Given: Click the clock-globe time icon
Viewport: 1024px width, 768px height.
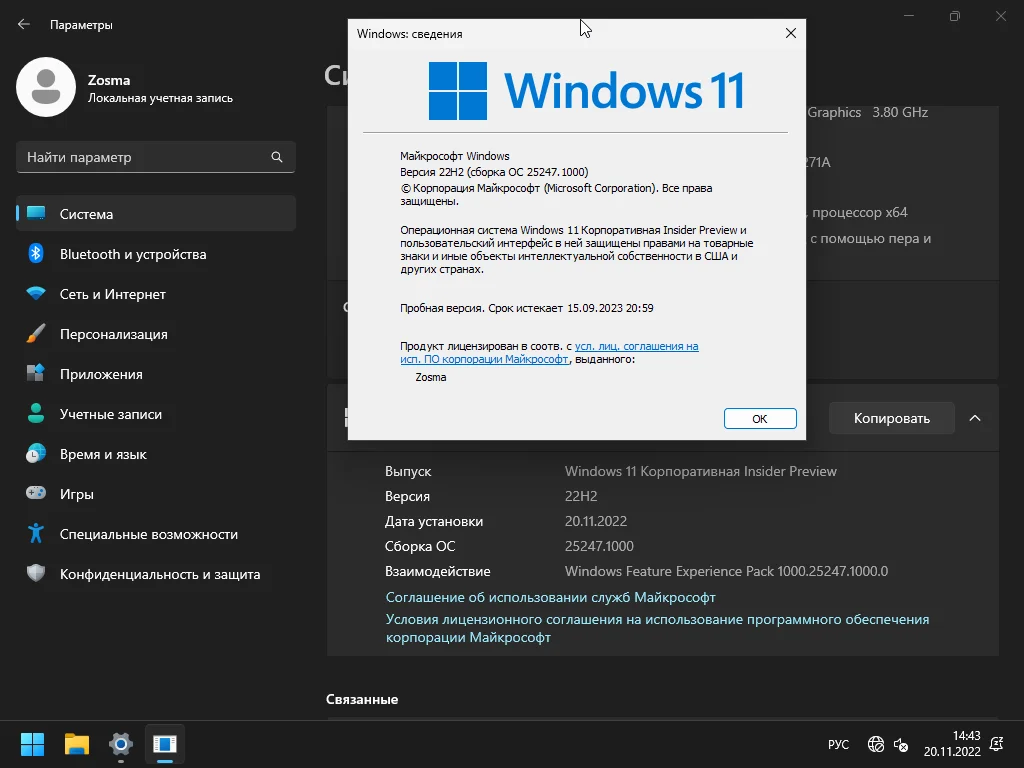Looking at the screenshot, I should pos(36,453).
